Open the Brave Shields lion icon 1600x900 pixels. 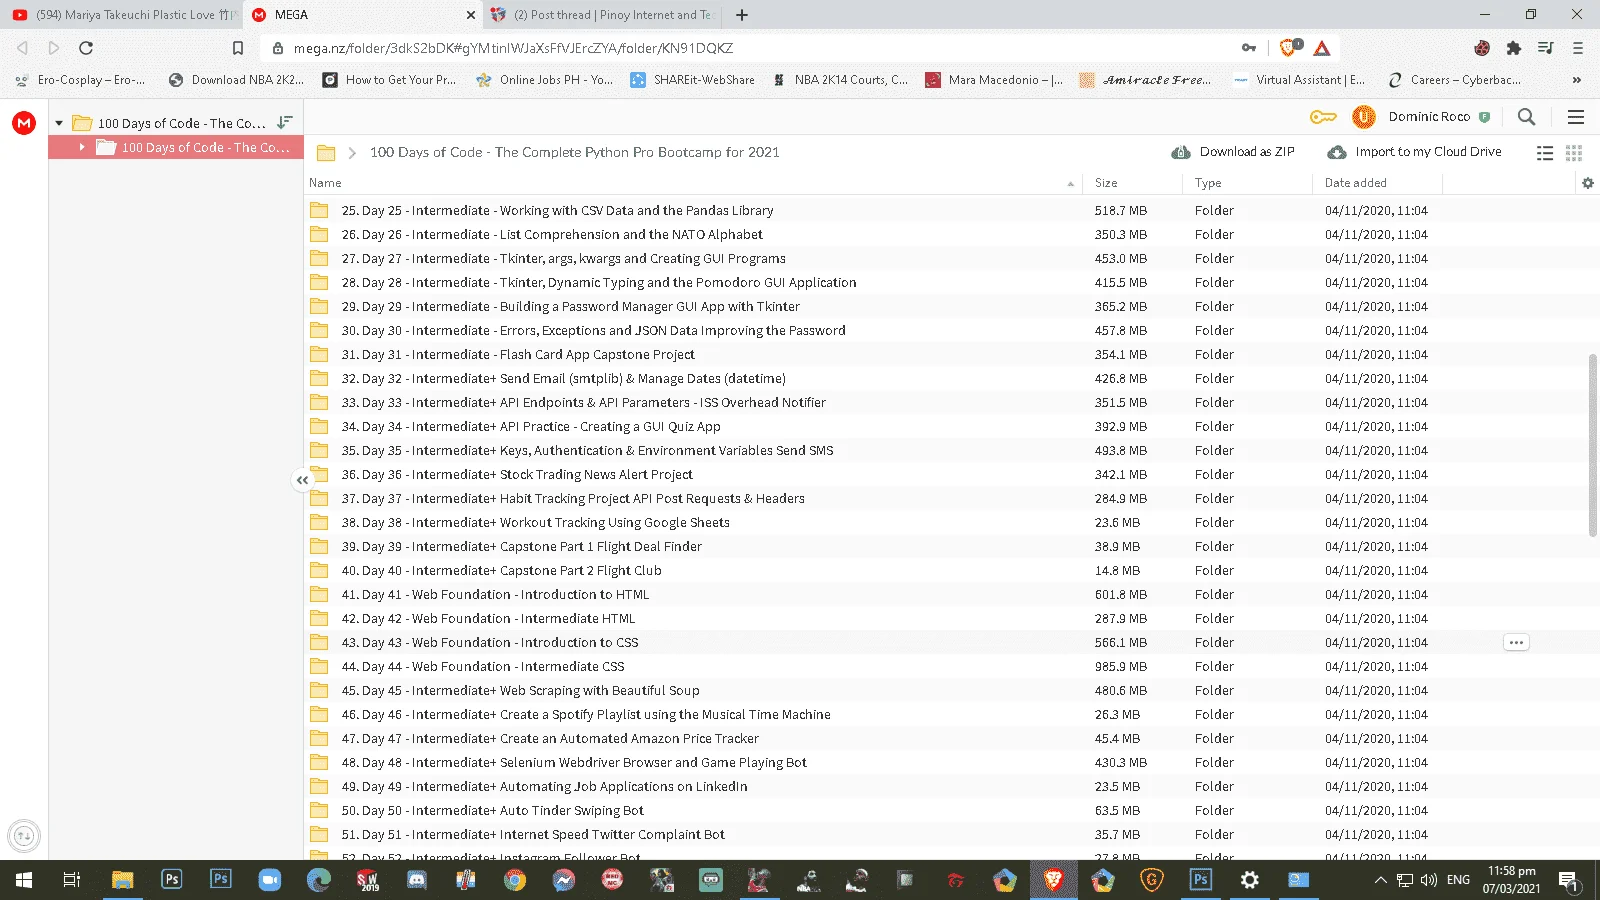coord(1290,47)
